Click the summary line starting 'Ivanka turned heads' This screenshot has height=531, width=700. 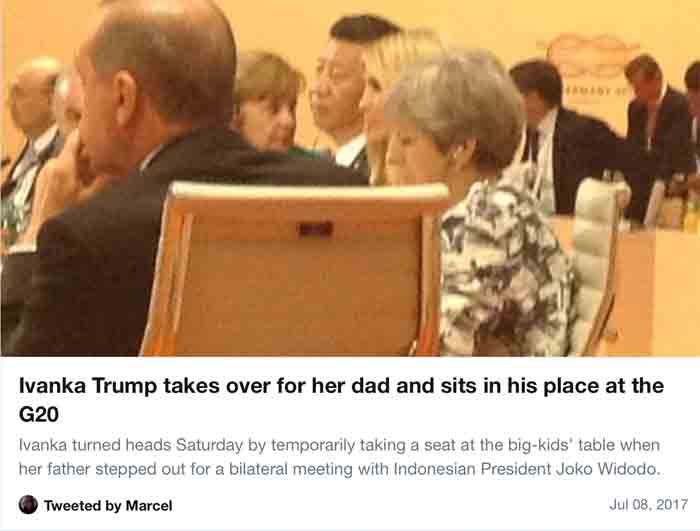click(339, 445)
